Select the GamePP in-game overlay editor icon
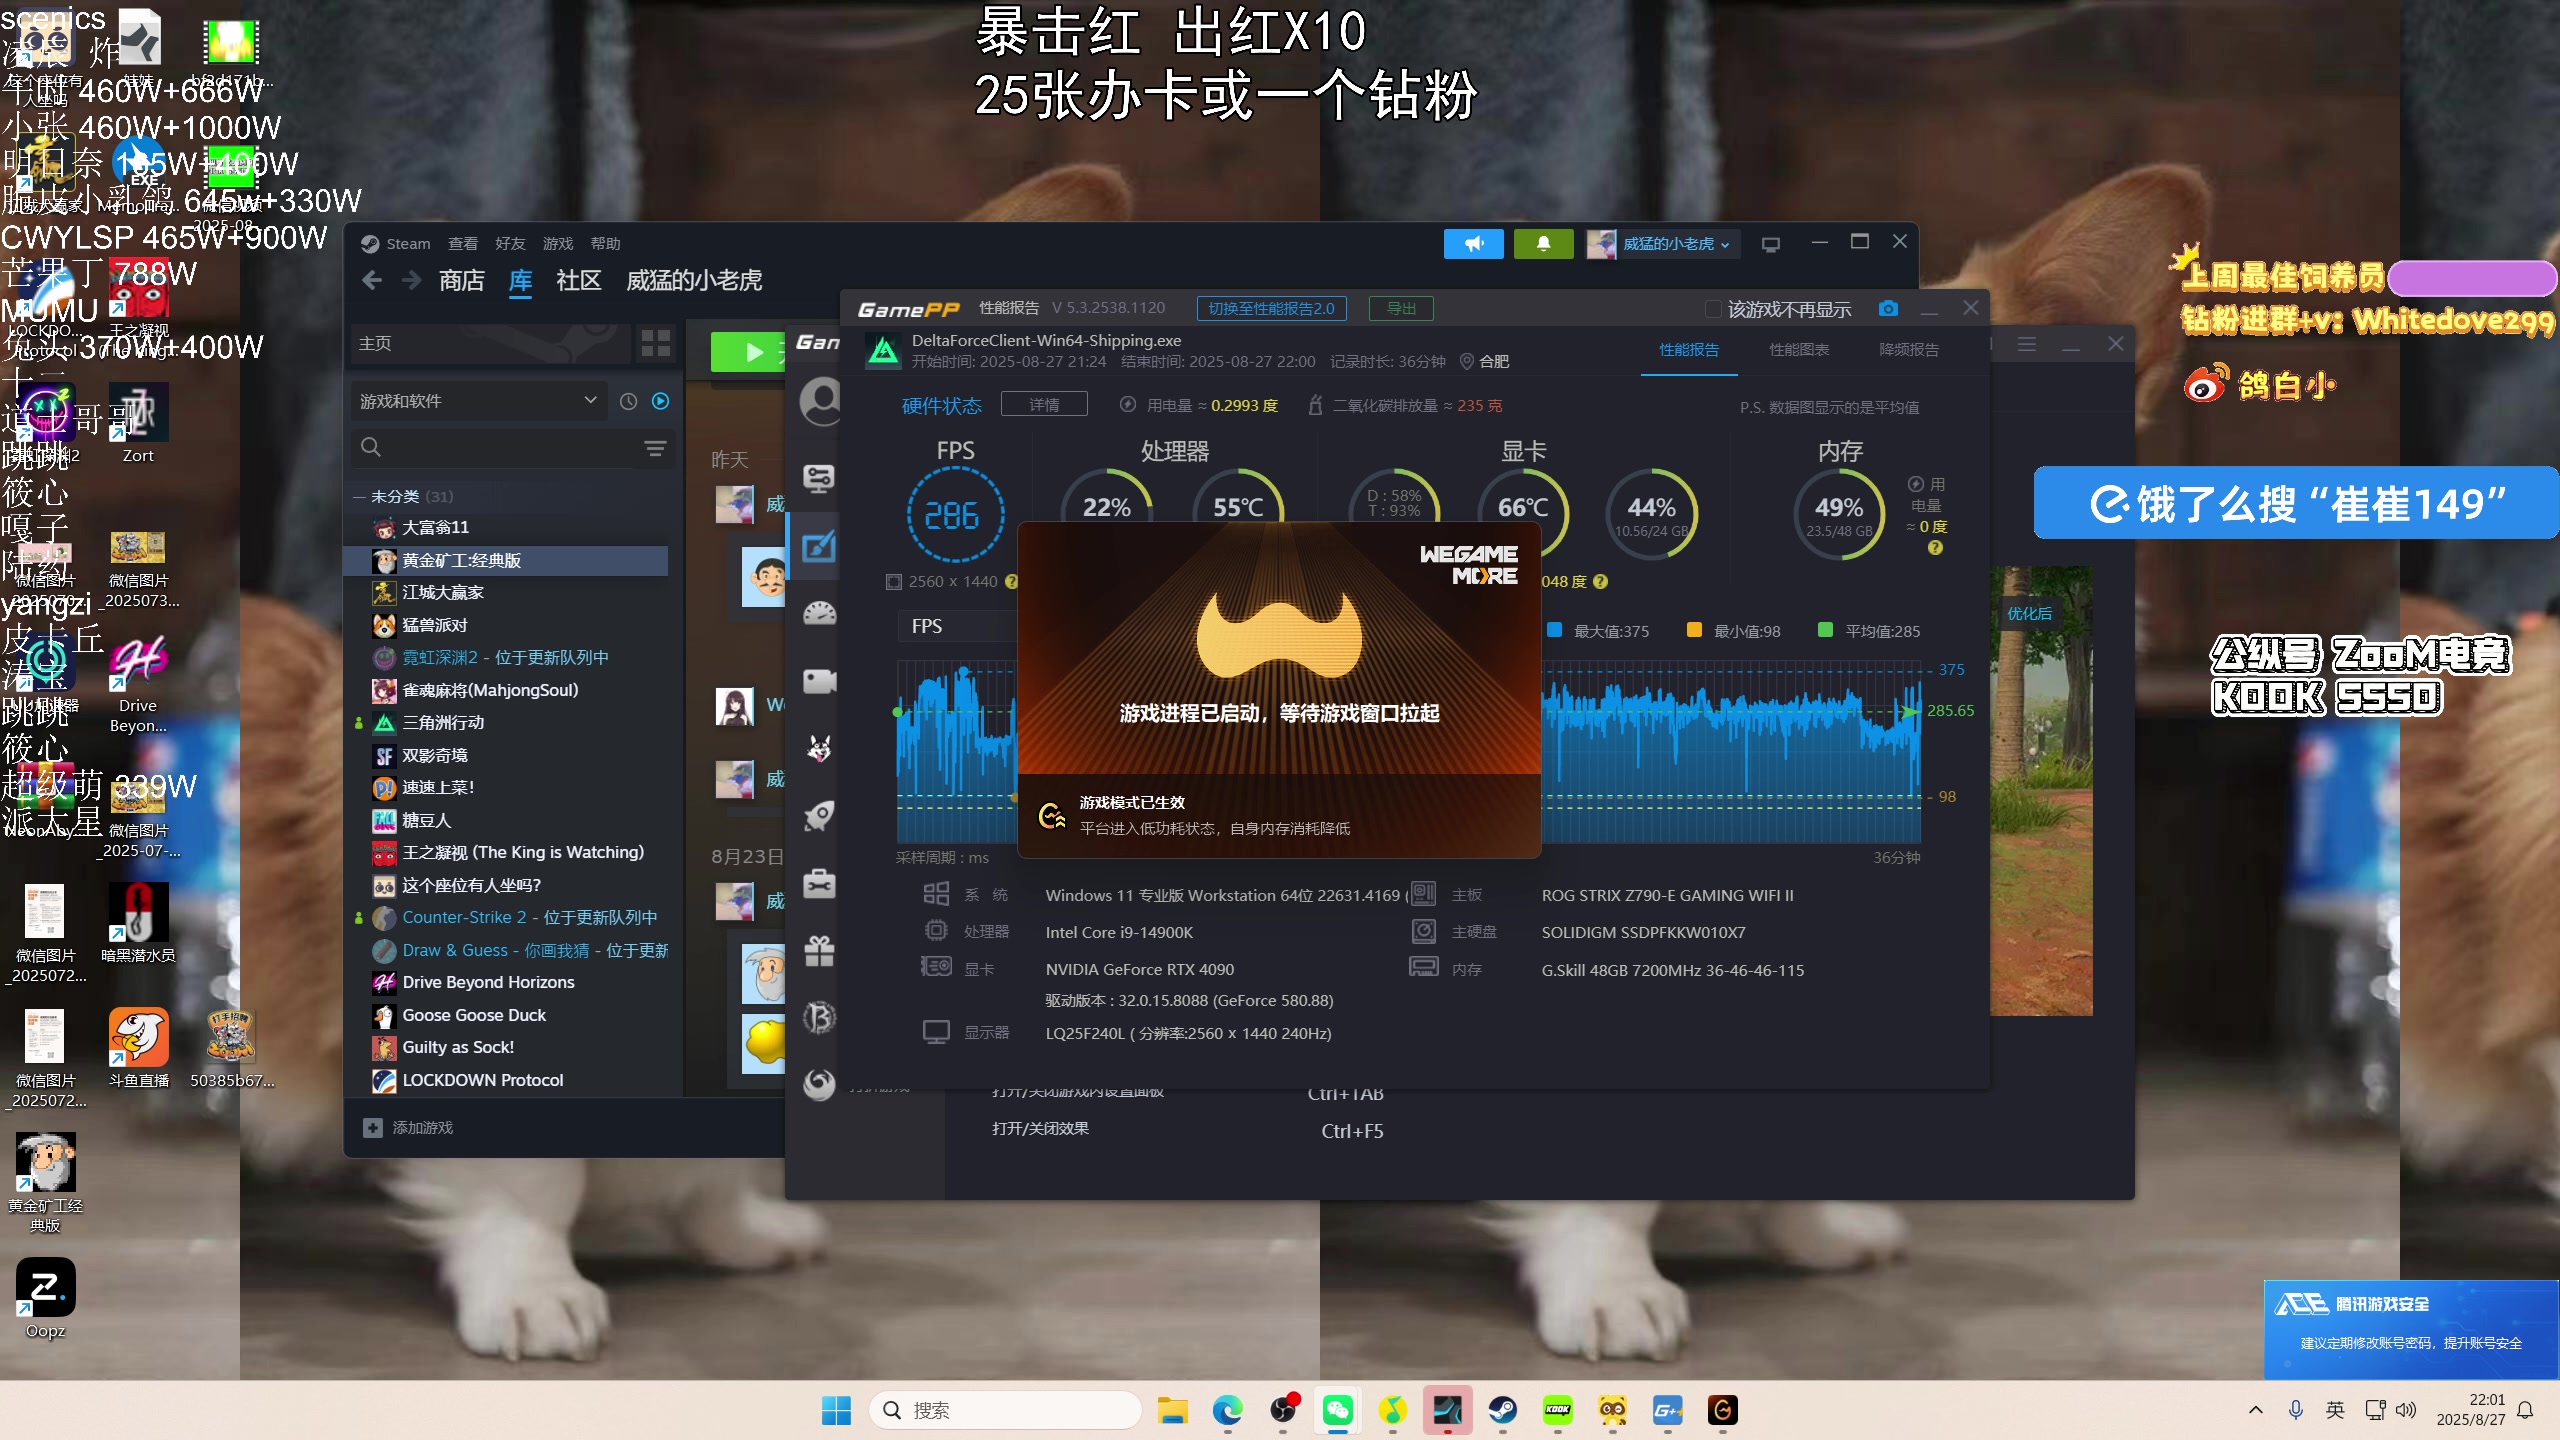This screenshot has height=1440, width=2560. [x=819, y=547]
